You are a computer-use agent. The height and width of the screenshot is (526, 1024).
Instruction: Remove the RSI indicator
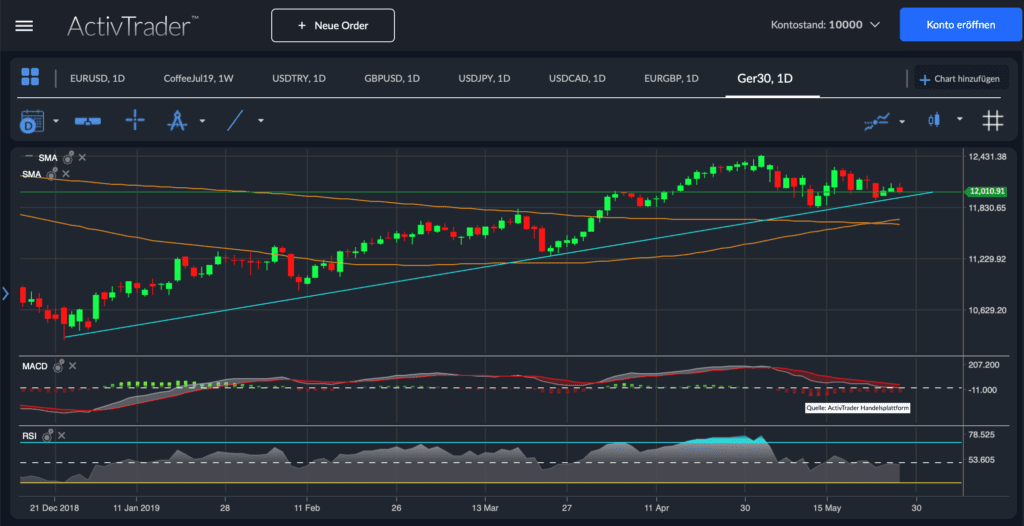coord(61,435)
